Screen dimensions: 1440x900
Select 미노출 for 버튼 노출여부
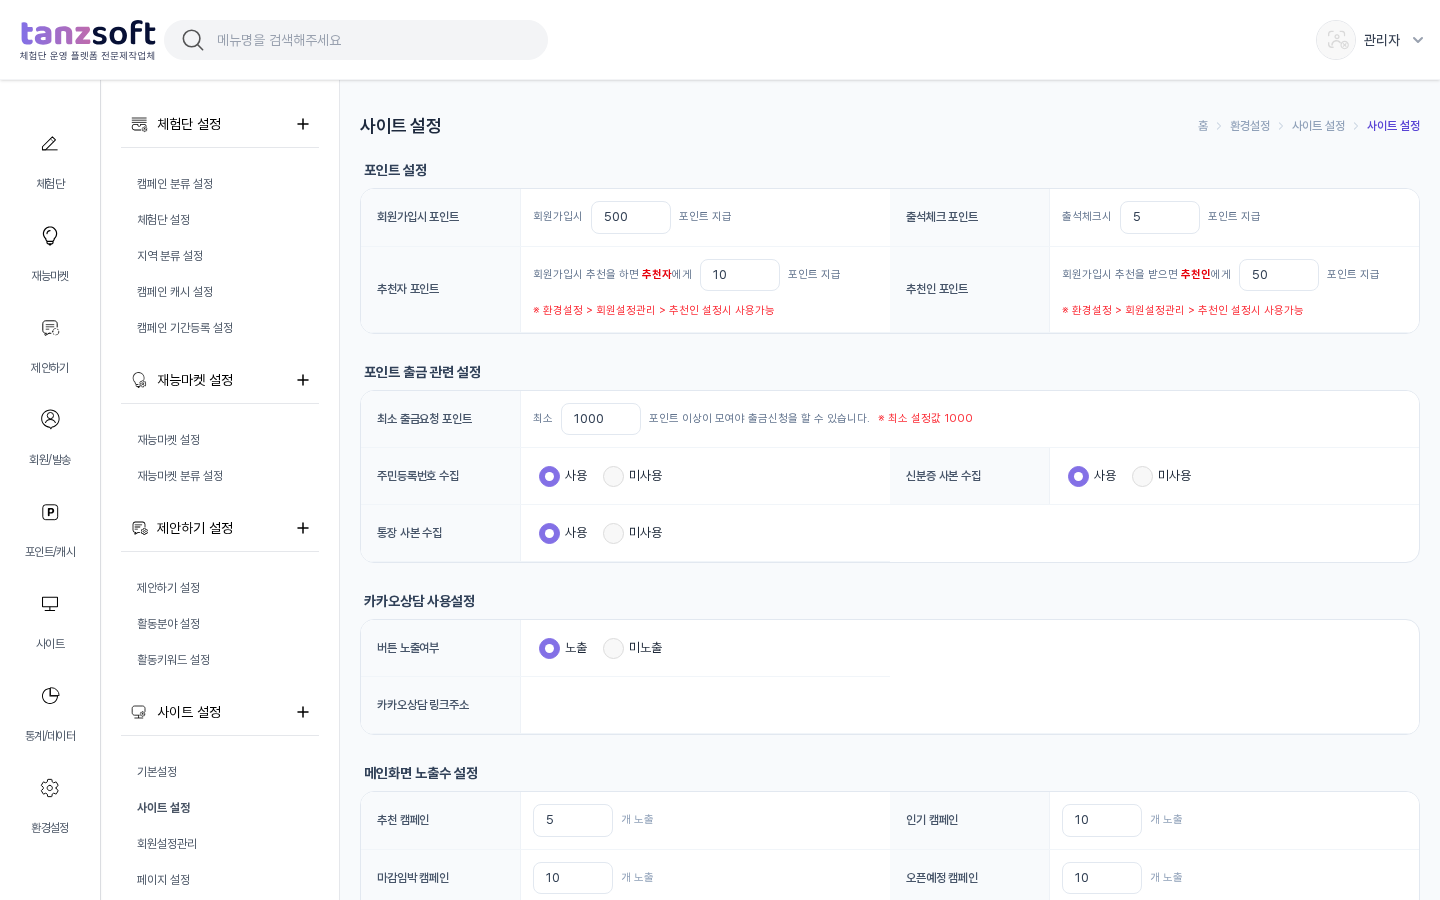tap(613, 648)
